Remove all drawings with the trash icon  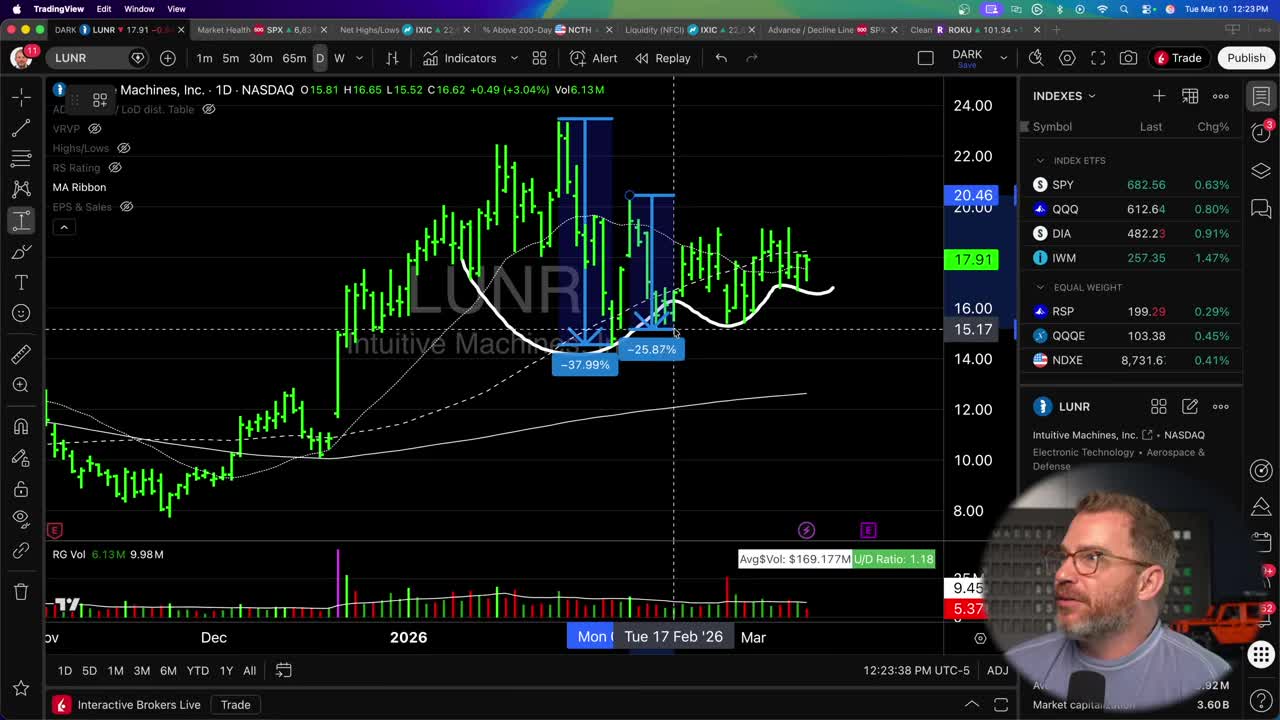point(20,591)
